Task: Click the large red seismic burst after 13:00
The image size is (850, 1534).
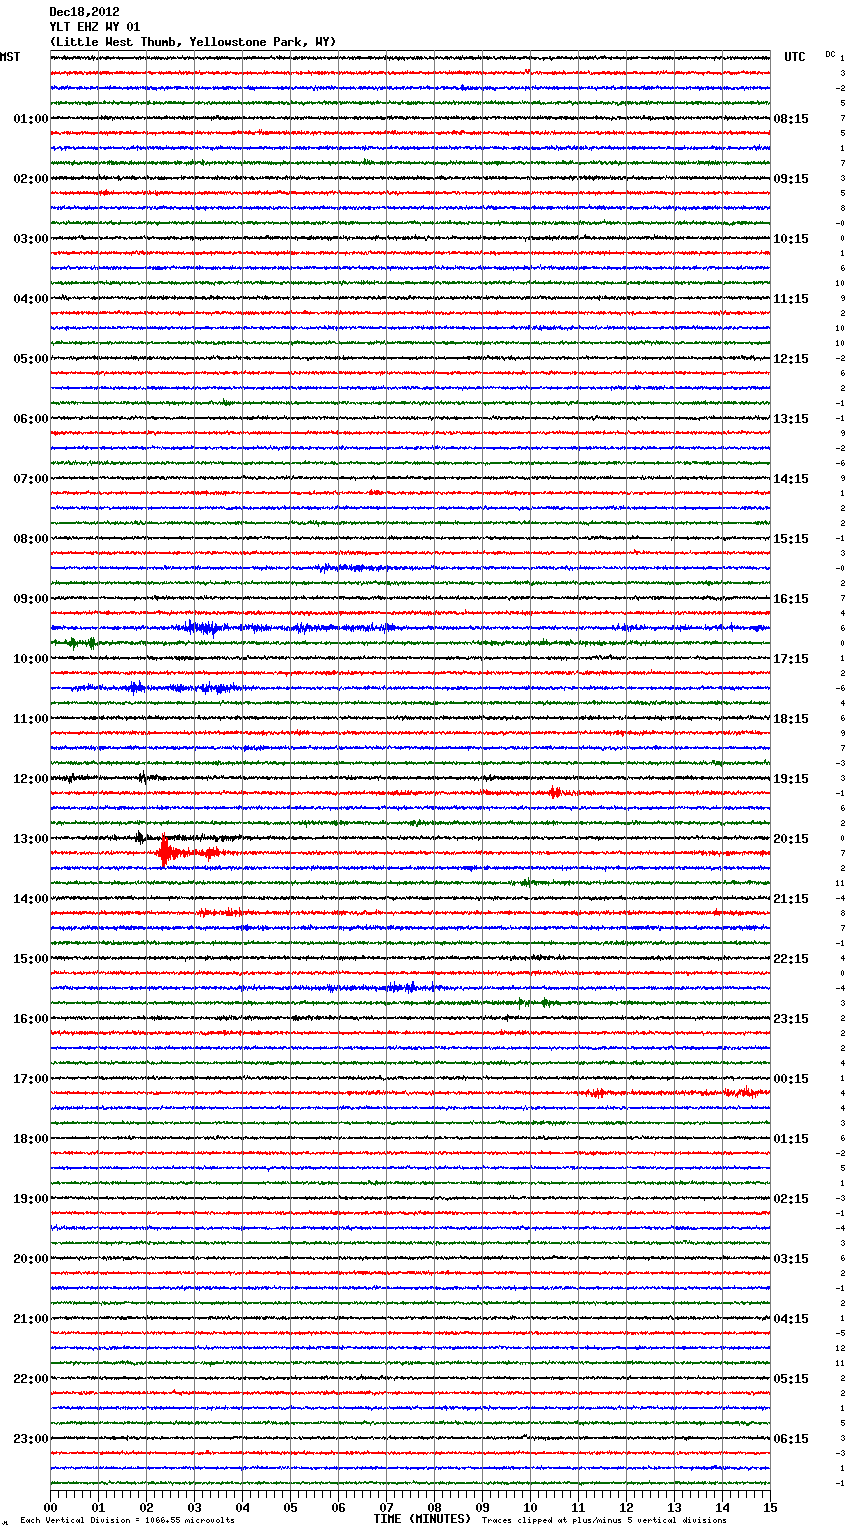Action: 170,853
